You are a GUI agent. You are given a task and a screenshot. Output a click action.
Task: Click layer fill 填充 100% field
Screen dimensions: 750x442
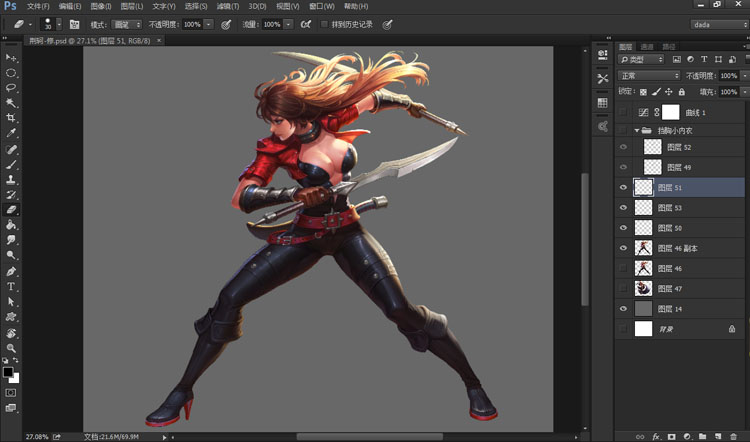[x=728, y=92]
